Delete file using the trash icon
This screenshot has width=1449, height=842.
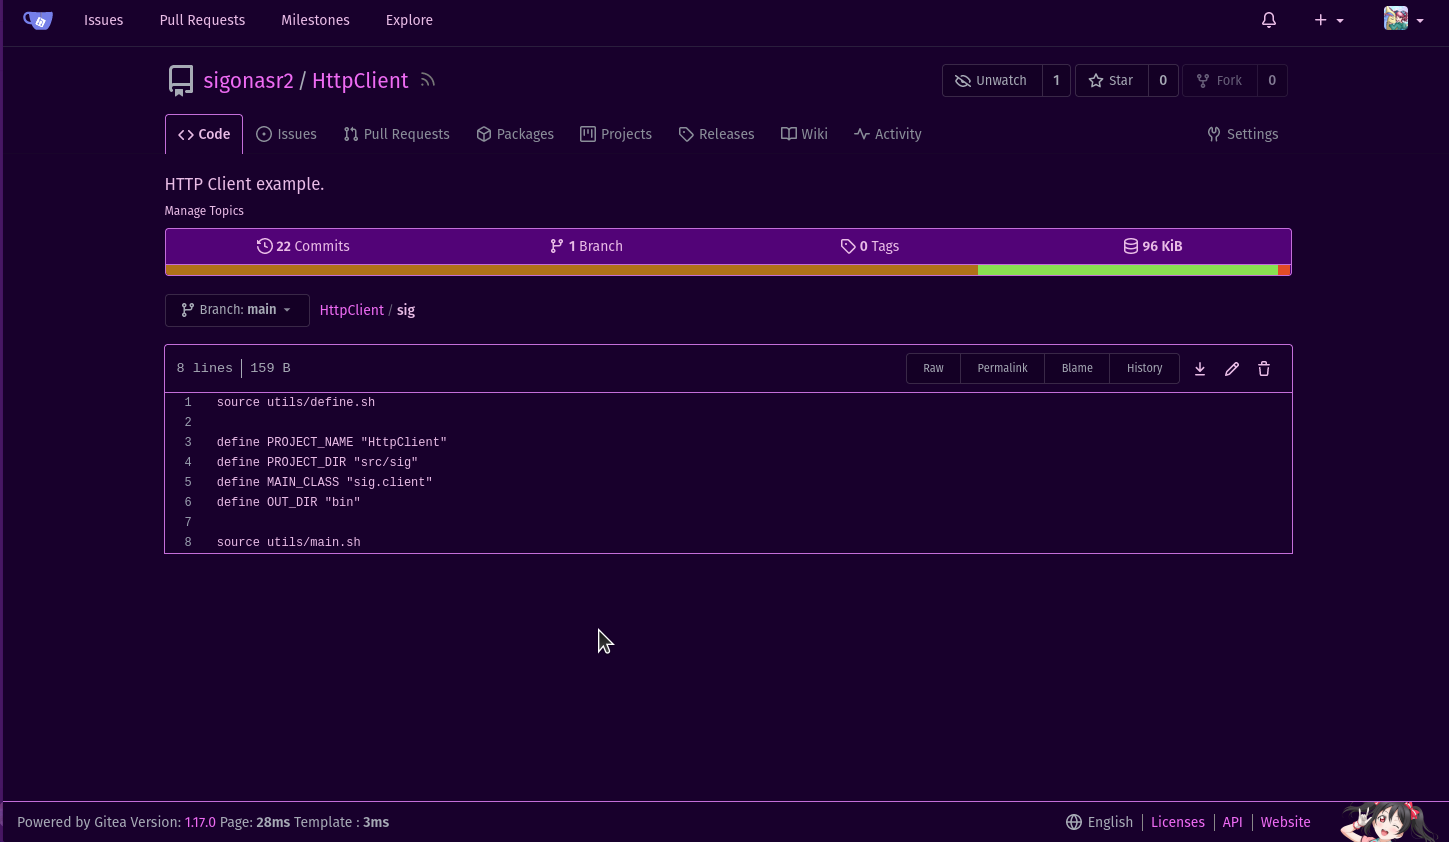click(1264, 369)
